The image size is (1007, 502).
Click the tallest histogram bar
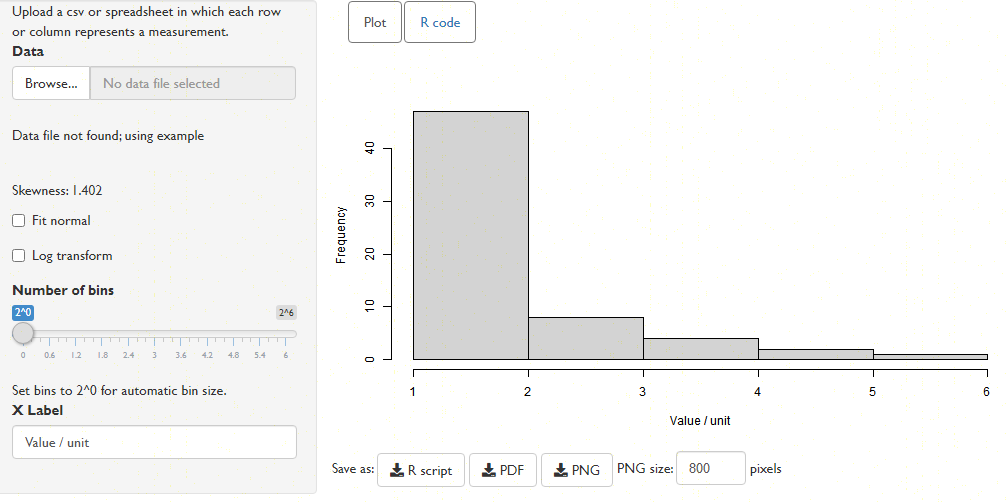[471, 236]
